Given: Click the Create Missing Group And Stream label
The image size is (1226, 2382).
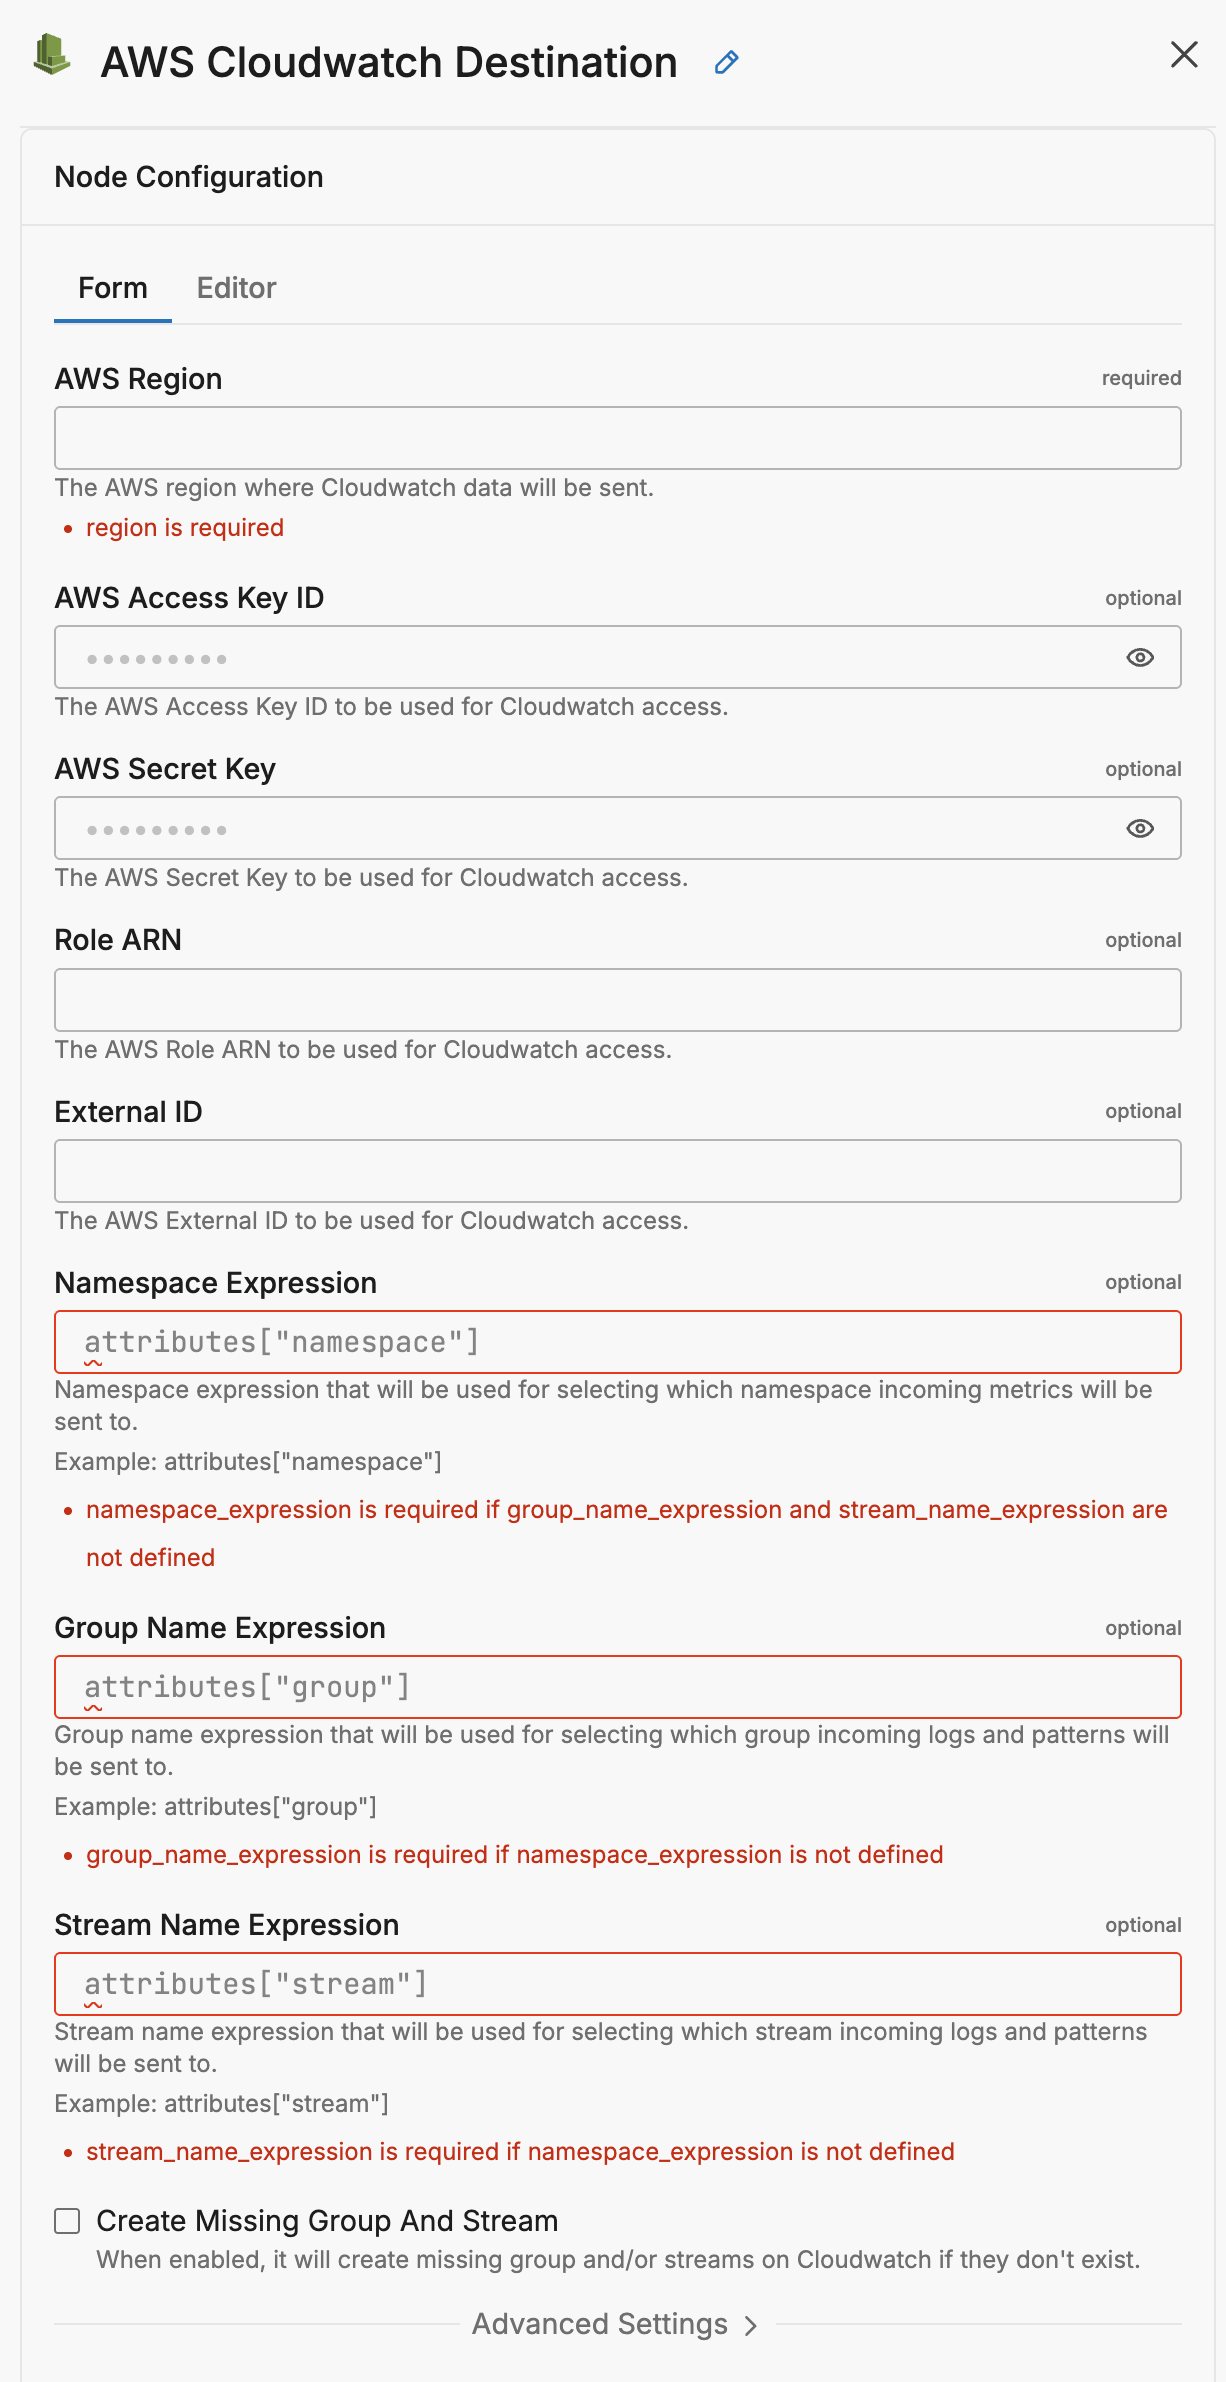Looking at the screenshot, I should point(327,2221).
